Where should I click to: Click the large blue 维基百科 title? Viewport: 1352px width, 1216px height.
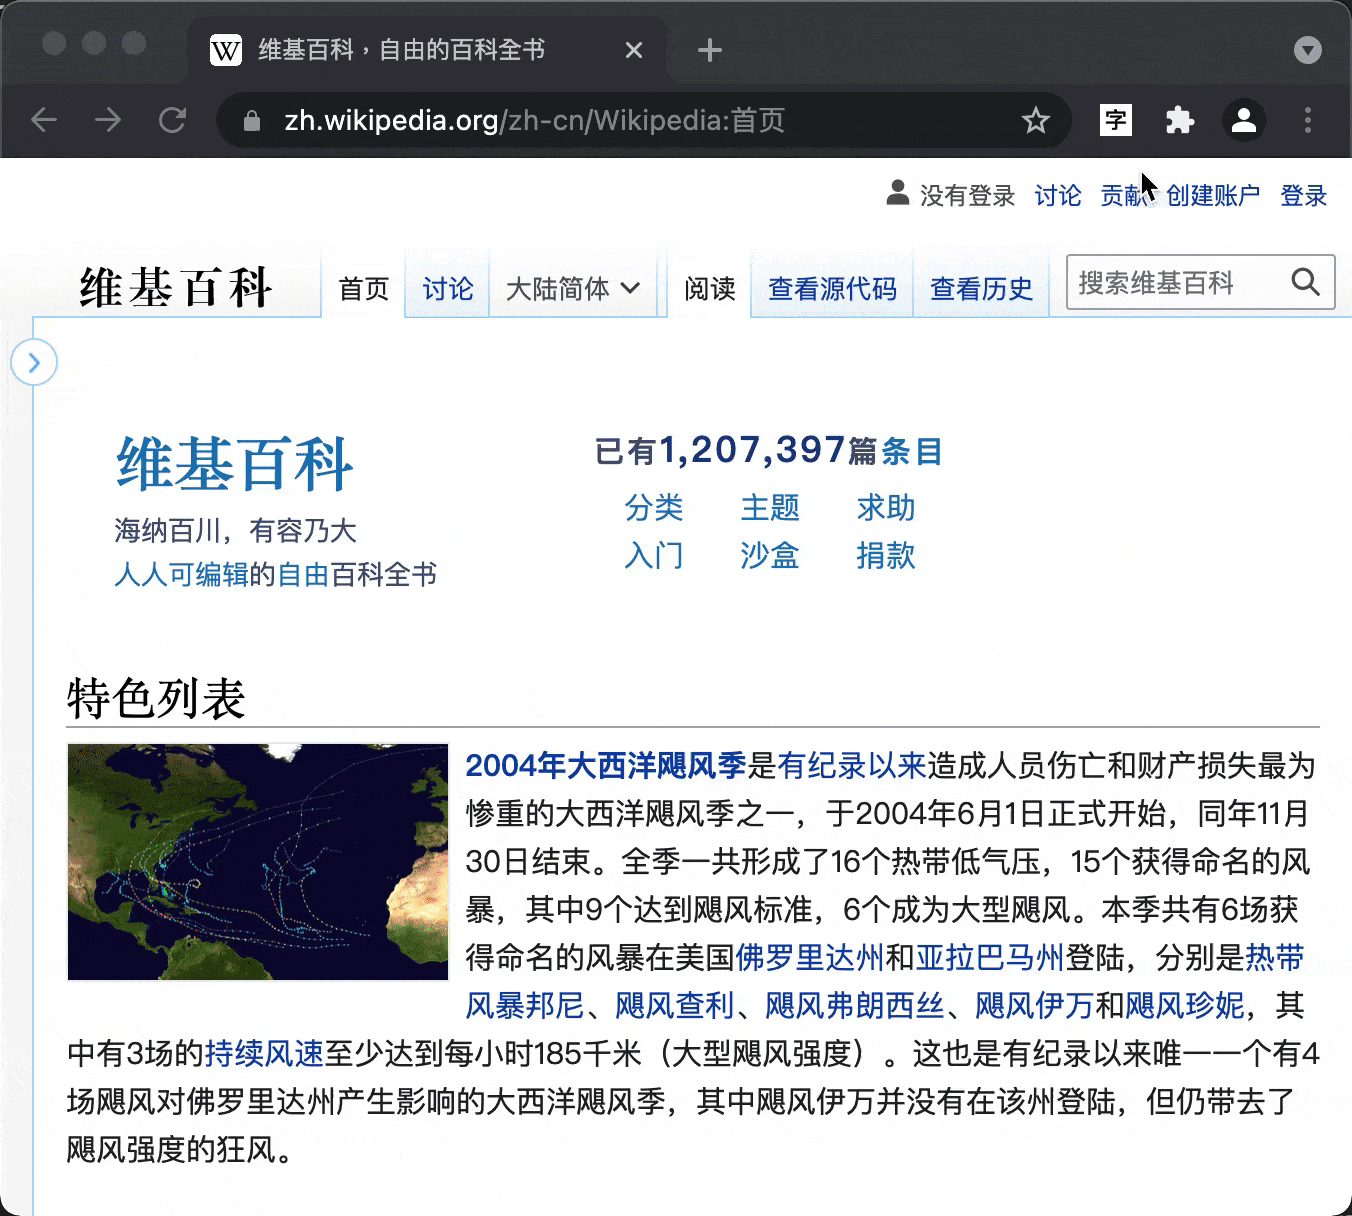point(234,464)
